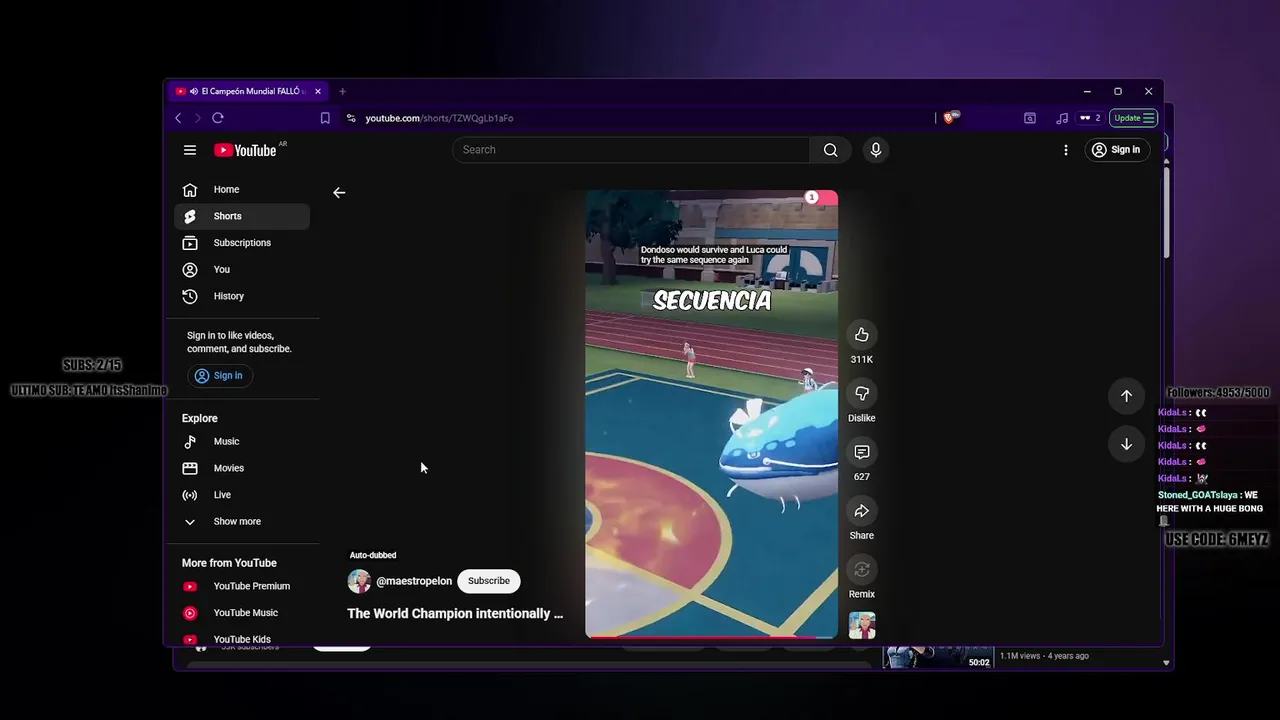
Task: Go back with the Shorts back arrow
Action: click(339, 192)
